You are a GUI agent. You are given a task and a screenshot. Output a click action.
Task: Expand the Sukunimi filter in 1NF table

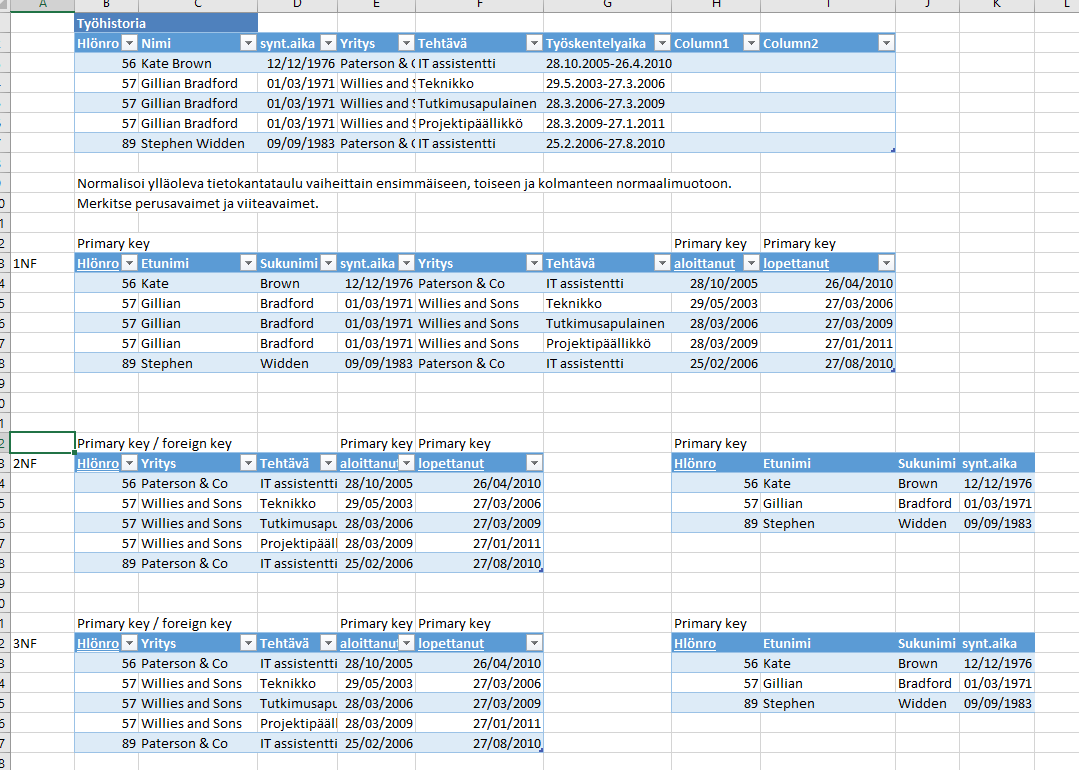327,263
